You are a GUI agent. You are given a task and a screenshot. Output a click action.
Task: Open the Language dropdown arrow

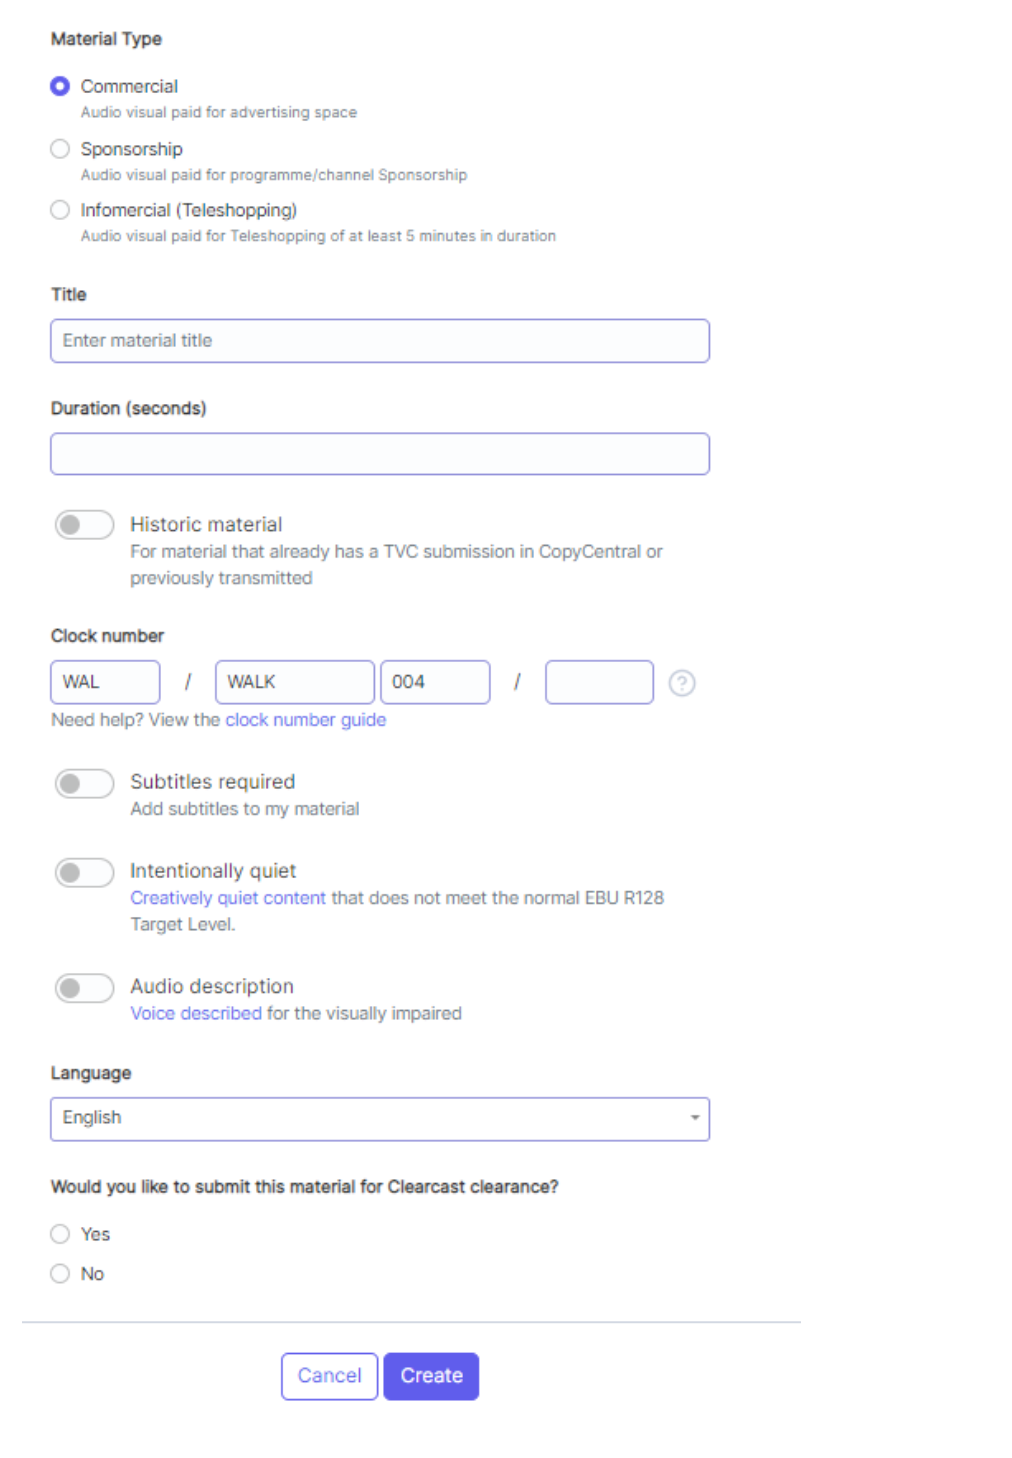(x=694, y=1118)
